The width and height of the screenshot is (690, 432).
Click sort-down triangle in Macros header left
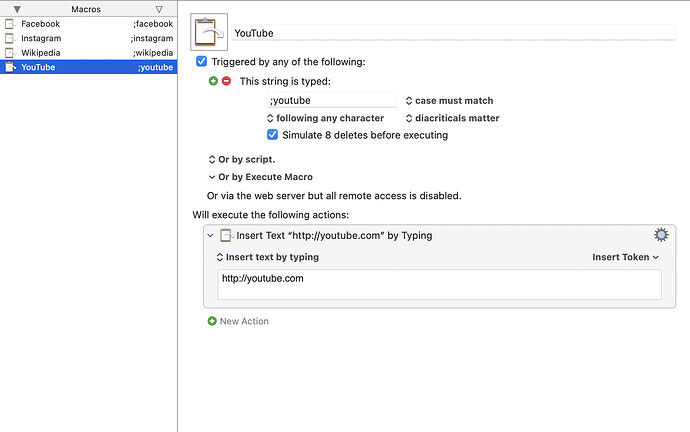click(x=17, y=9)
